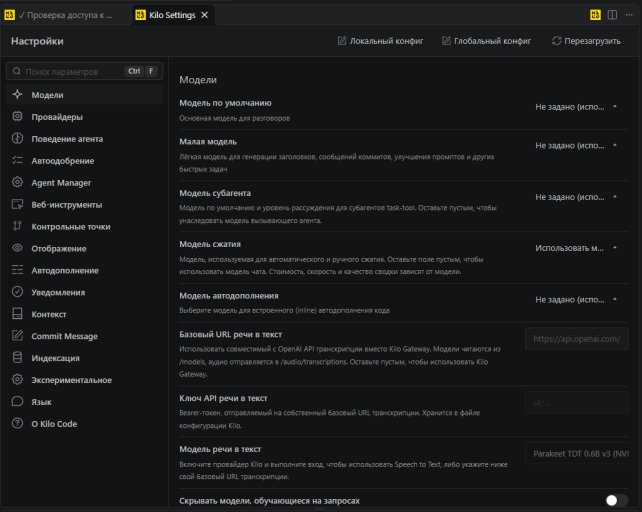Image resolution: width=642 pixels, height=512 pixels.
Task: Open the О Kilo Code section
Action: [x=85, y=424]
